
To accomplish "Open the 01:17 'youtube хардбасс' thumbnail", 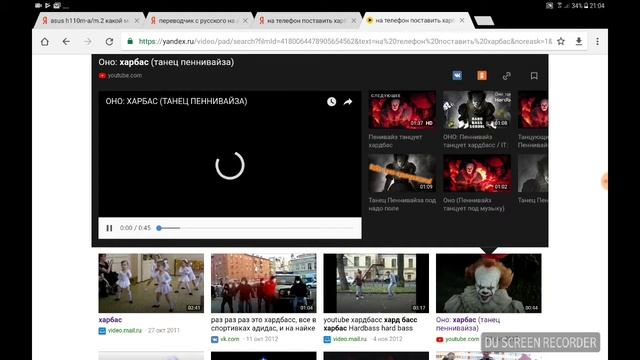I will point(376,283).
